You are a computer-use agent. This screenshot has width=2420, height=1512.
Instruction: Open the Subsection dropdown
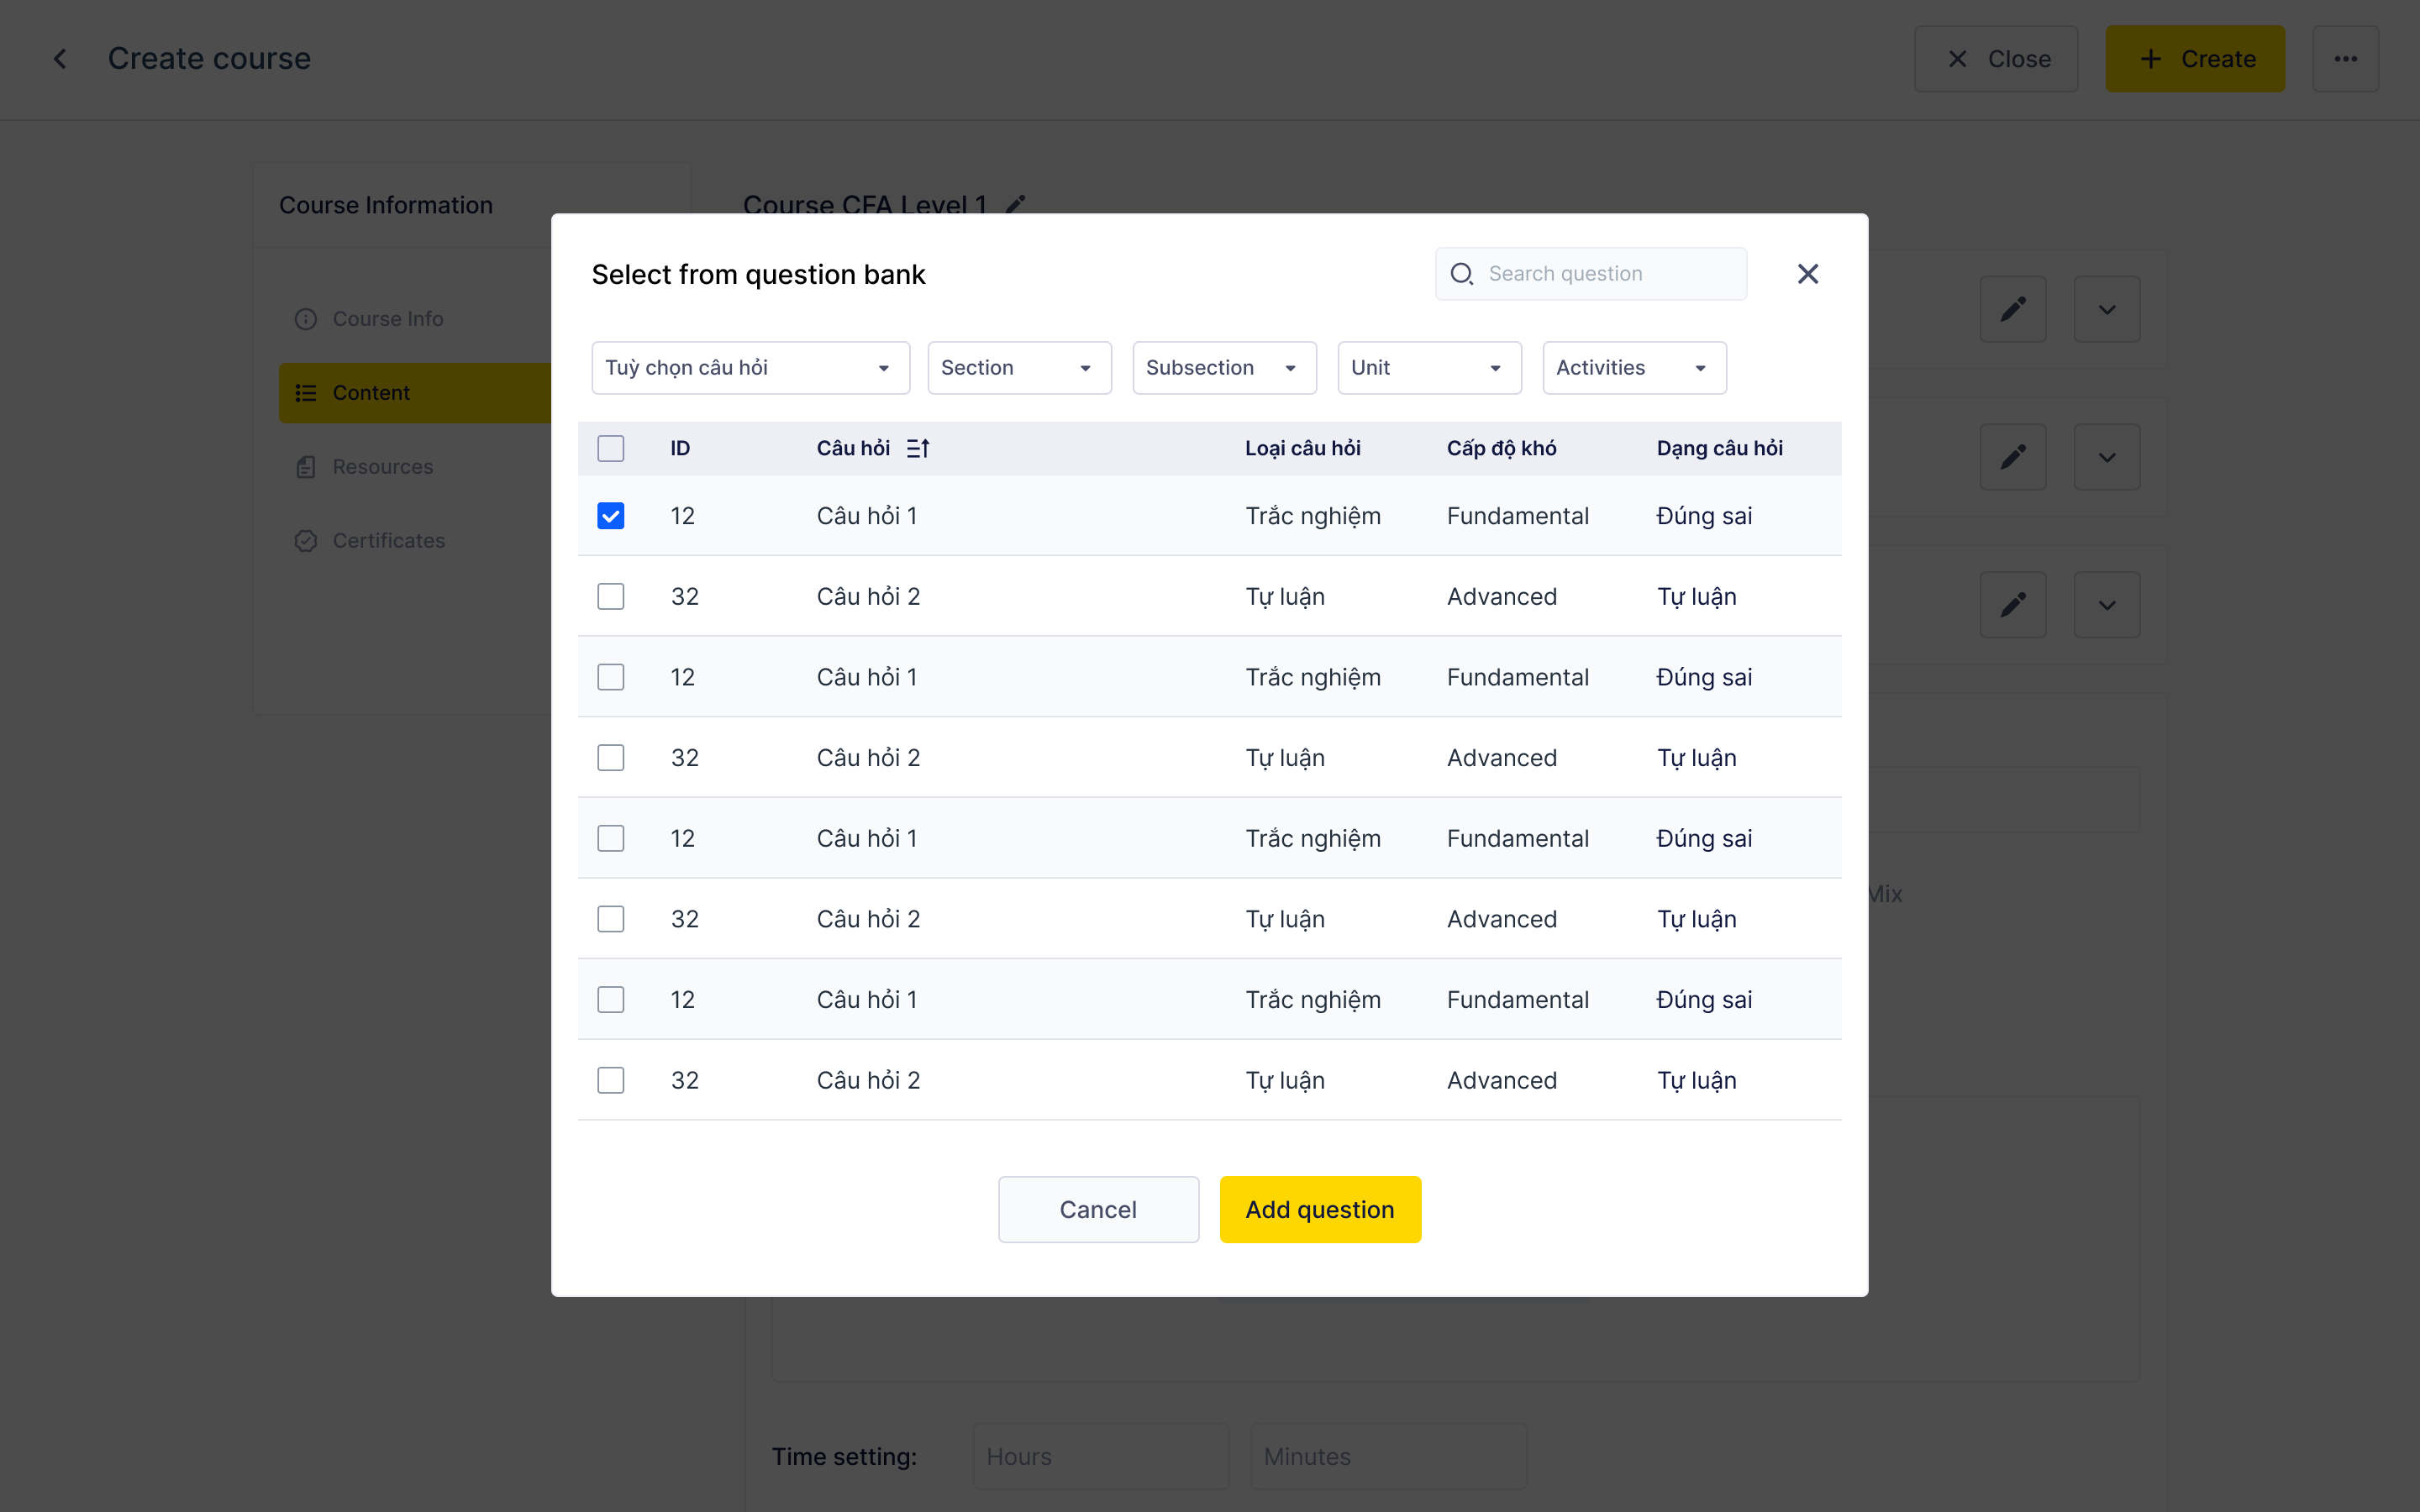pyautogui.click(x=1224, y=368)
